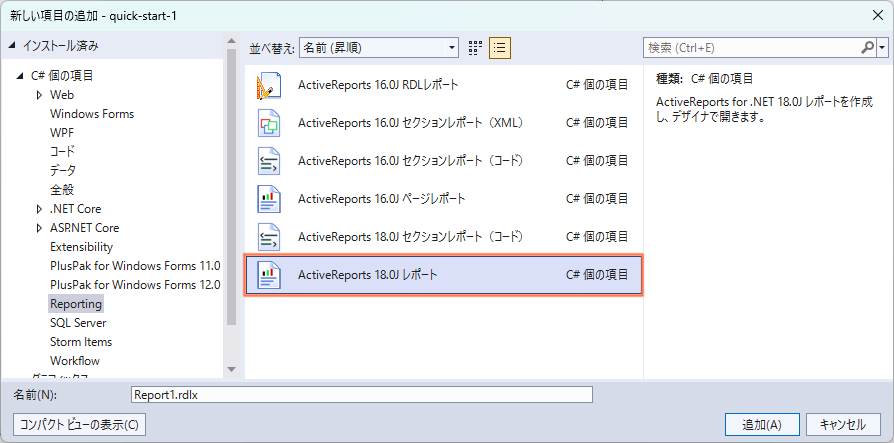Close the 新しい項目の追加 dialog
Screen dimensions: 894x443
tap(878, 15)
